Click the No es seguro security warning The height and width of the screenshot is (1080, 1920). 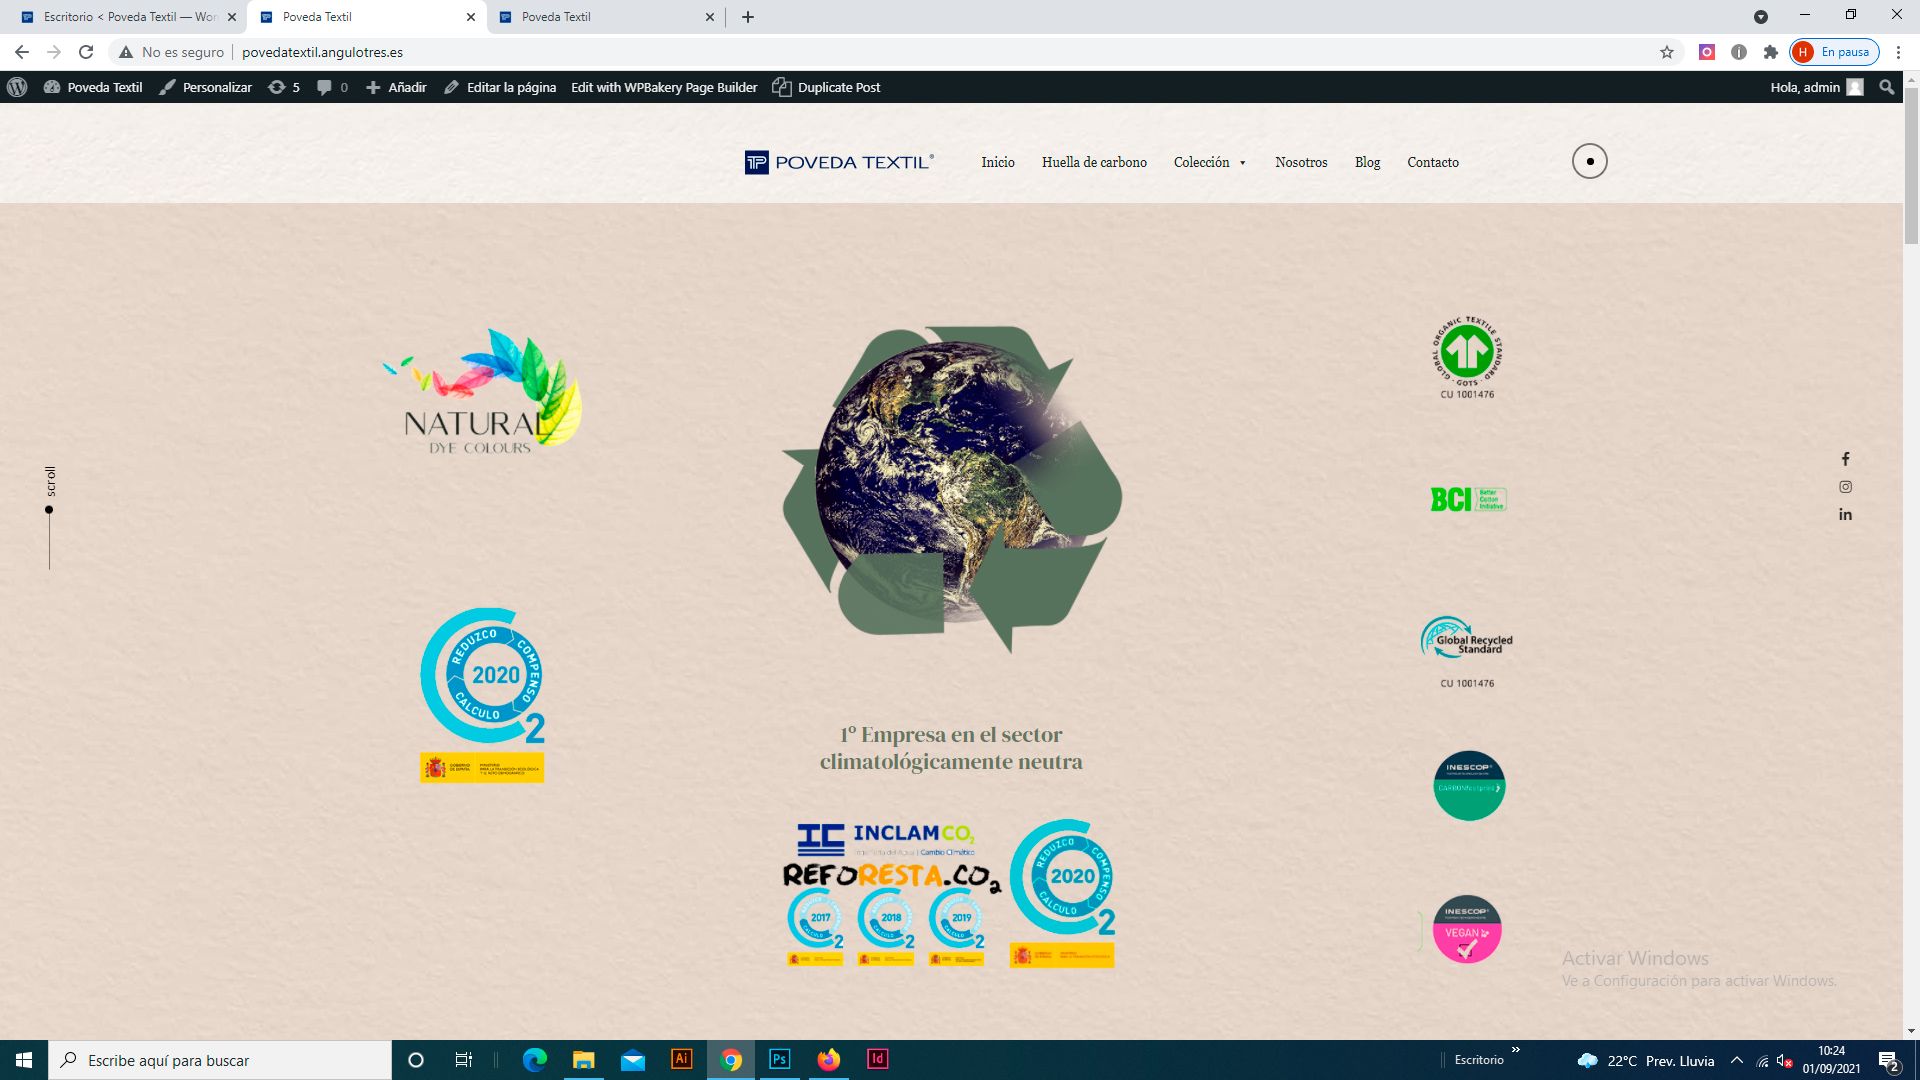coord(171,52)
